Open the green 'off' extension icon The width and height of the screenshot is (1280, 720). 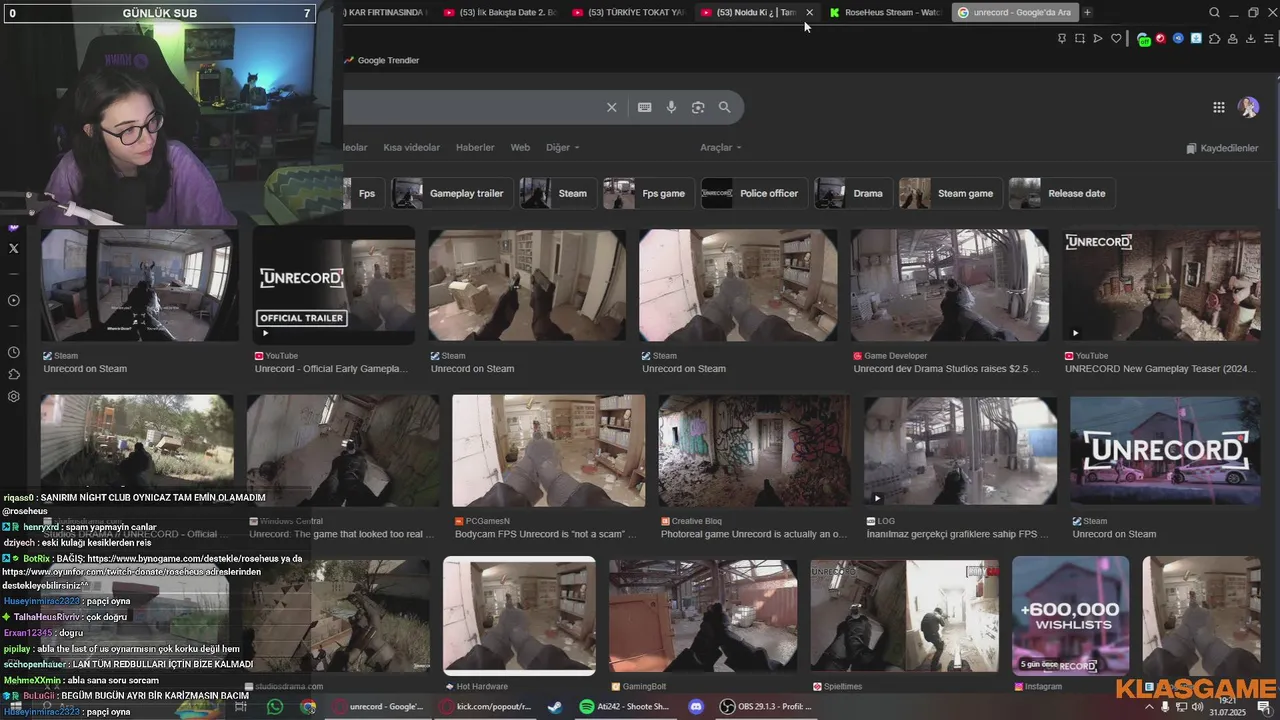[x=1143, y=38]
